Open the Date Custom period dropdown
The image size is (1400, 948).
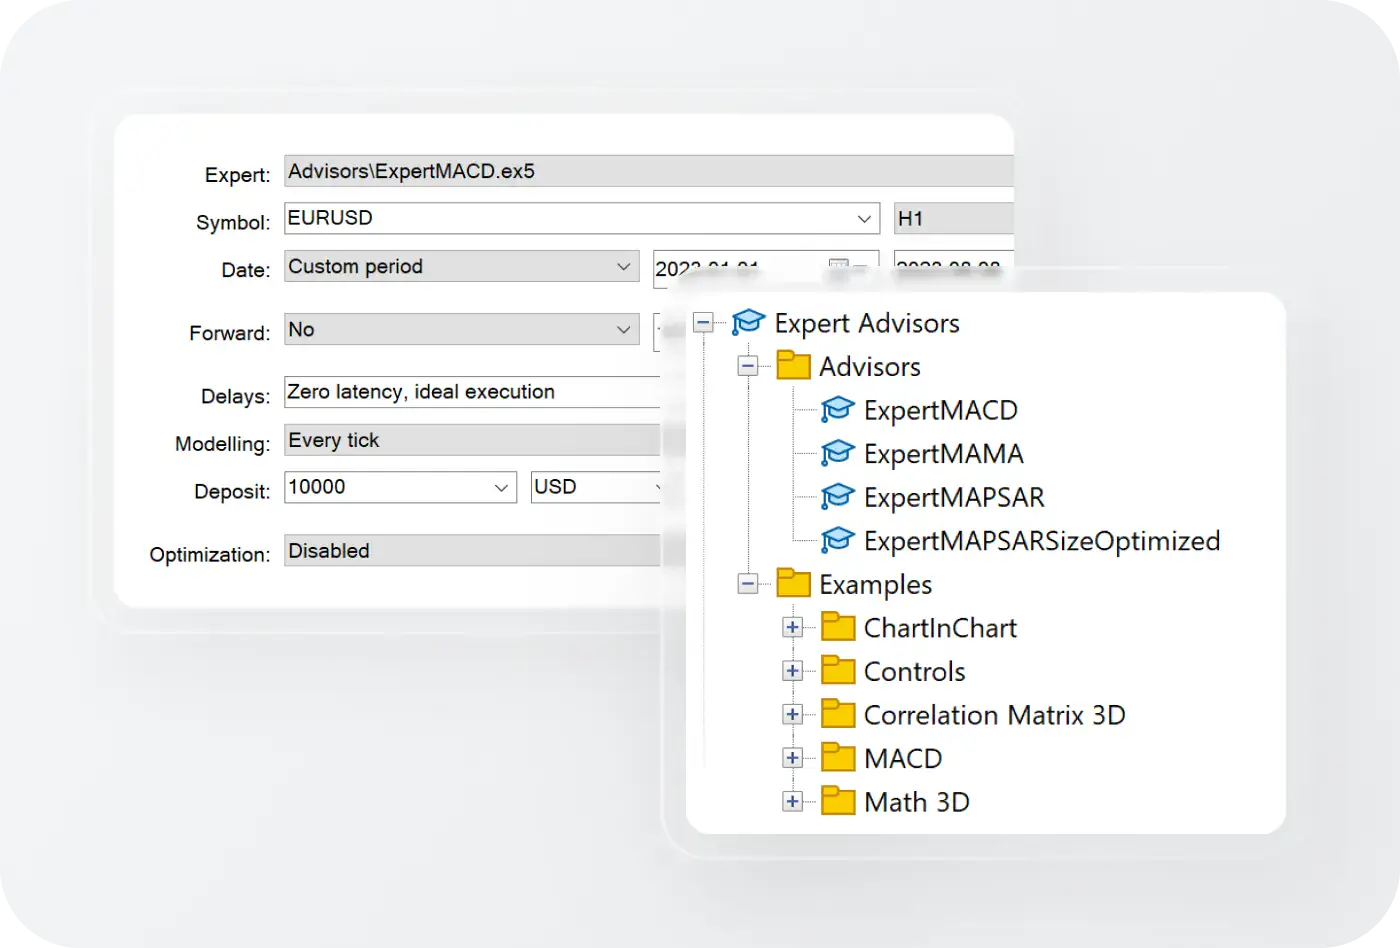(x=623, y=267)
